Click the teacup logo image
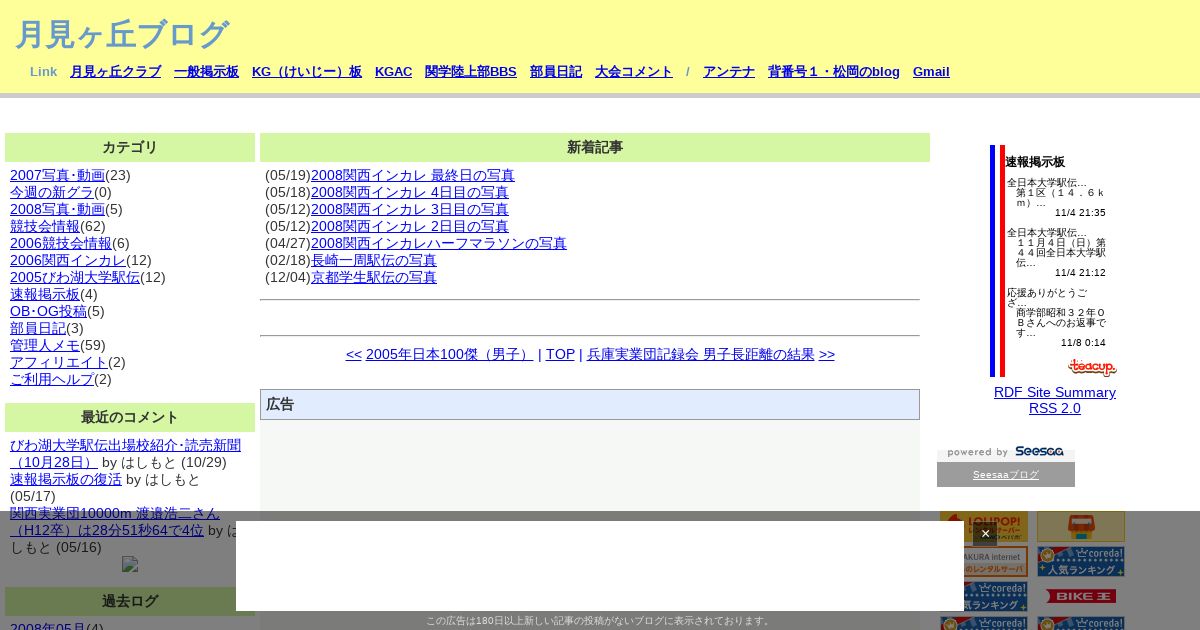 pyautogui.click(x=1092, y=367)
